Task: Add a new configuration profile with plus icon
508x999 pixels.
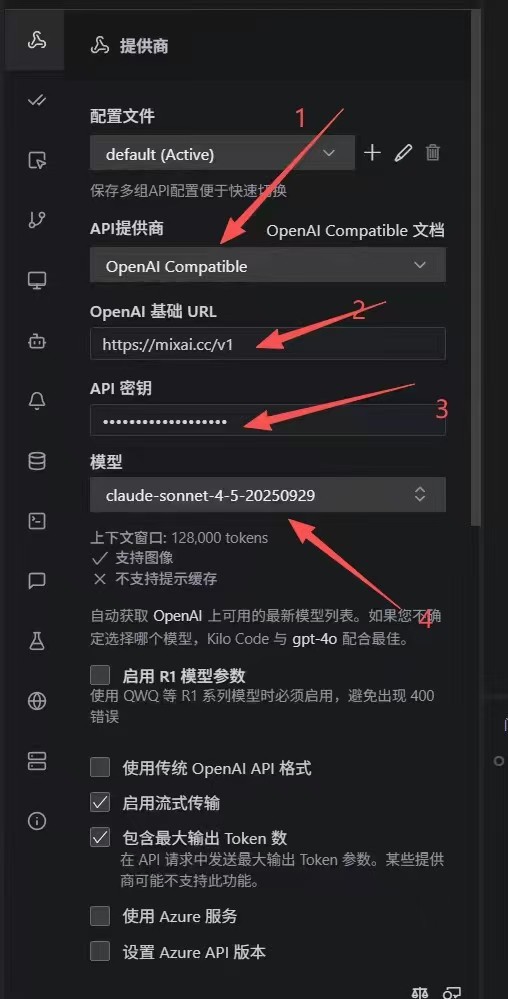Action: [372, 153]
